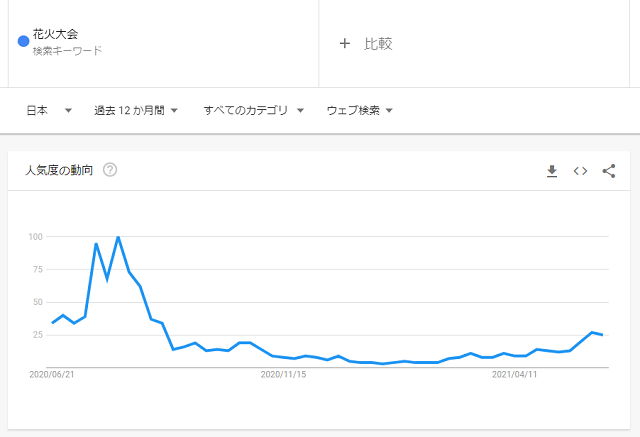
Task: Click the blue dot for 花火大会
Action: coord(23,41)
